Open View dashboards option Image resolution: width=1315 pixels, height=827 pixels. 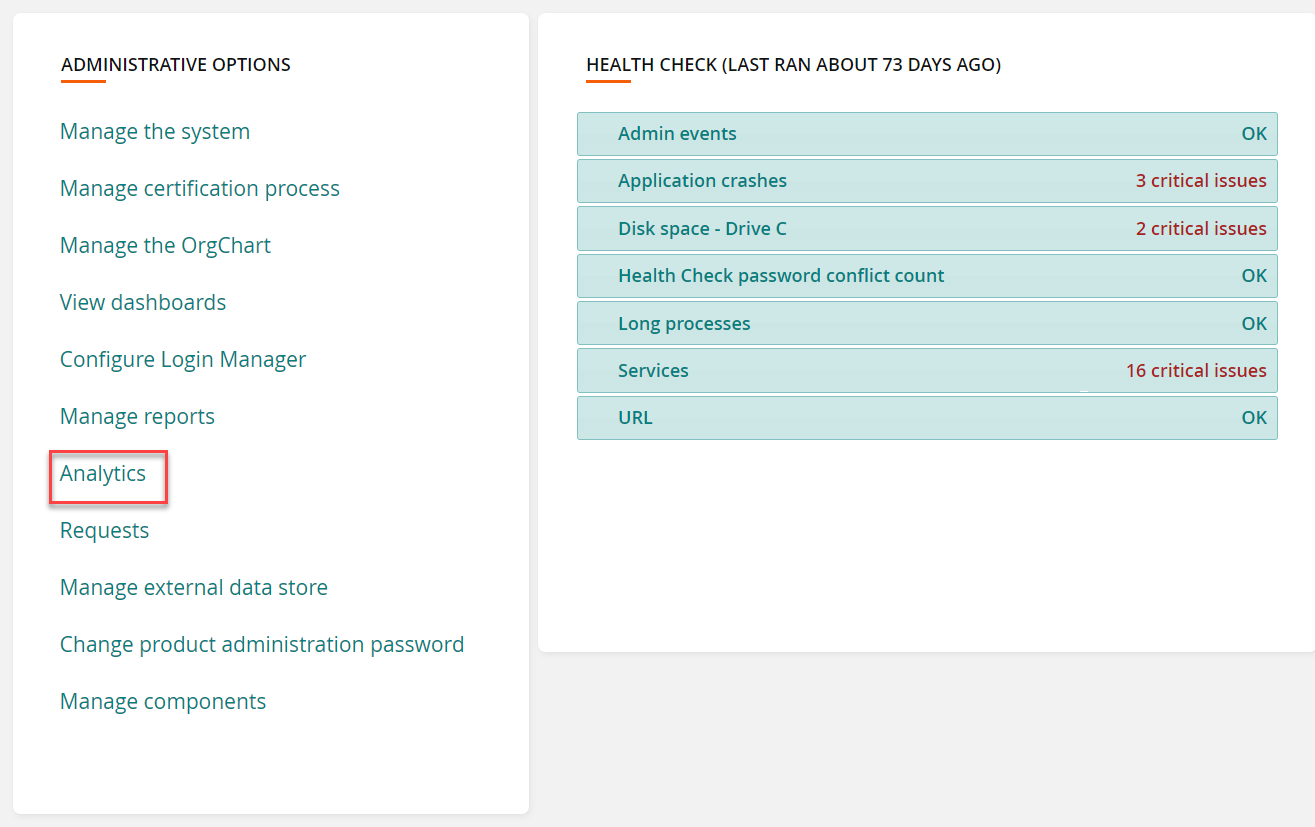[x=143, y=303]
